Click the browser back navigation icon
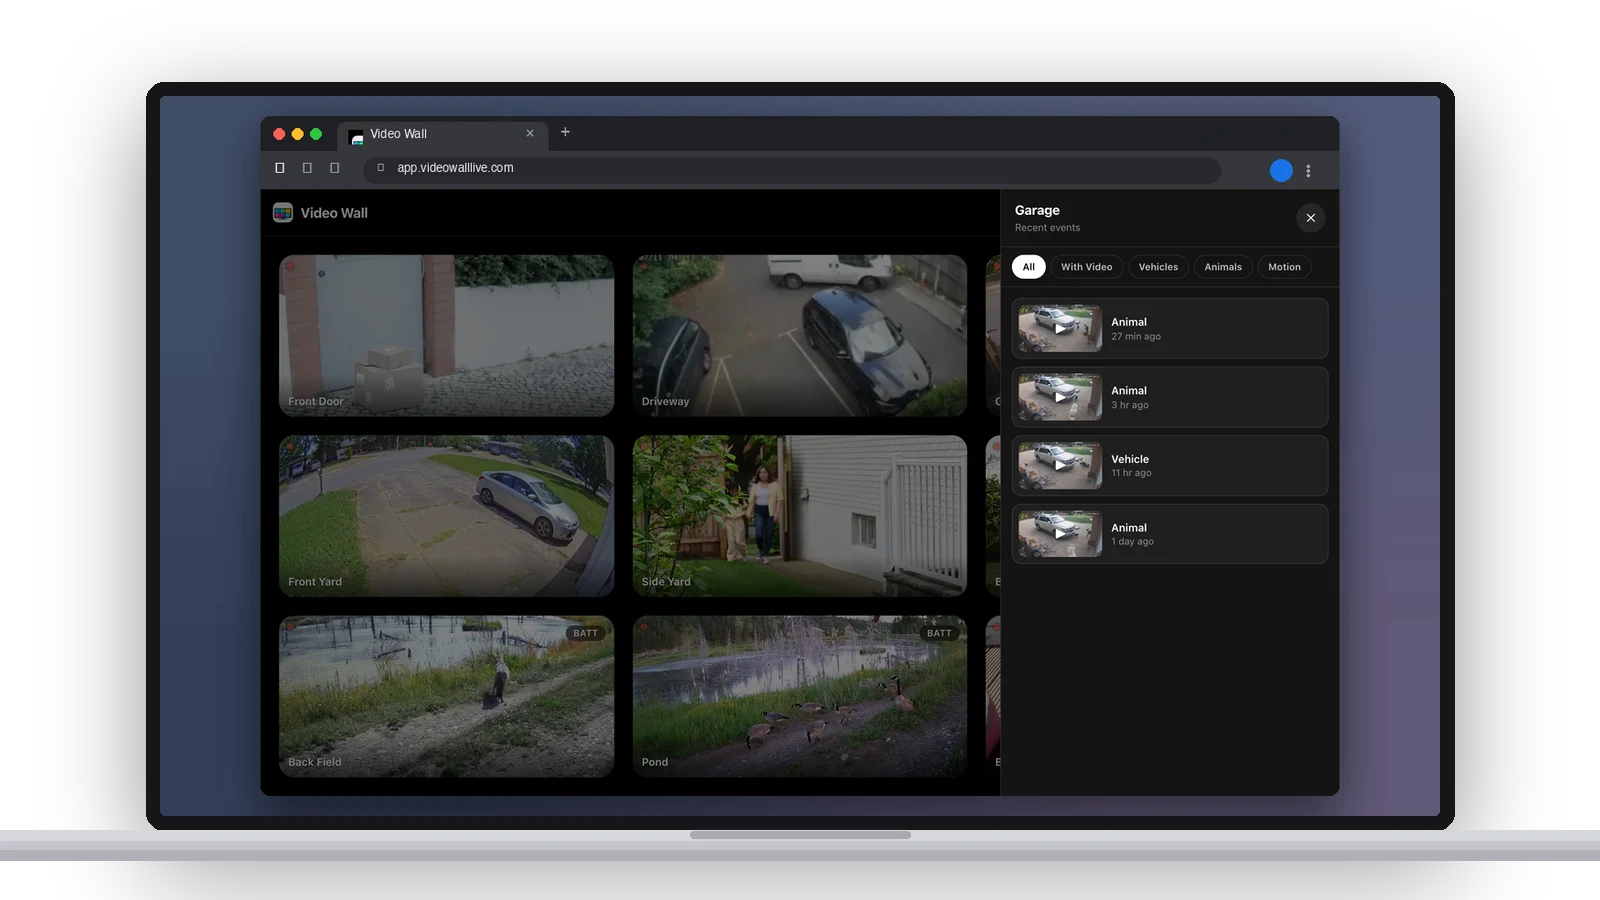Viewport: 1600px width, 900px height. (280, 168)
